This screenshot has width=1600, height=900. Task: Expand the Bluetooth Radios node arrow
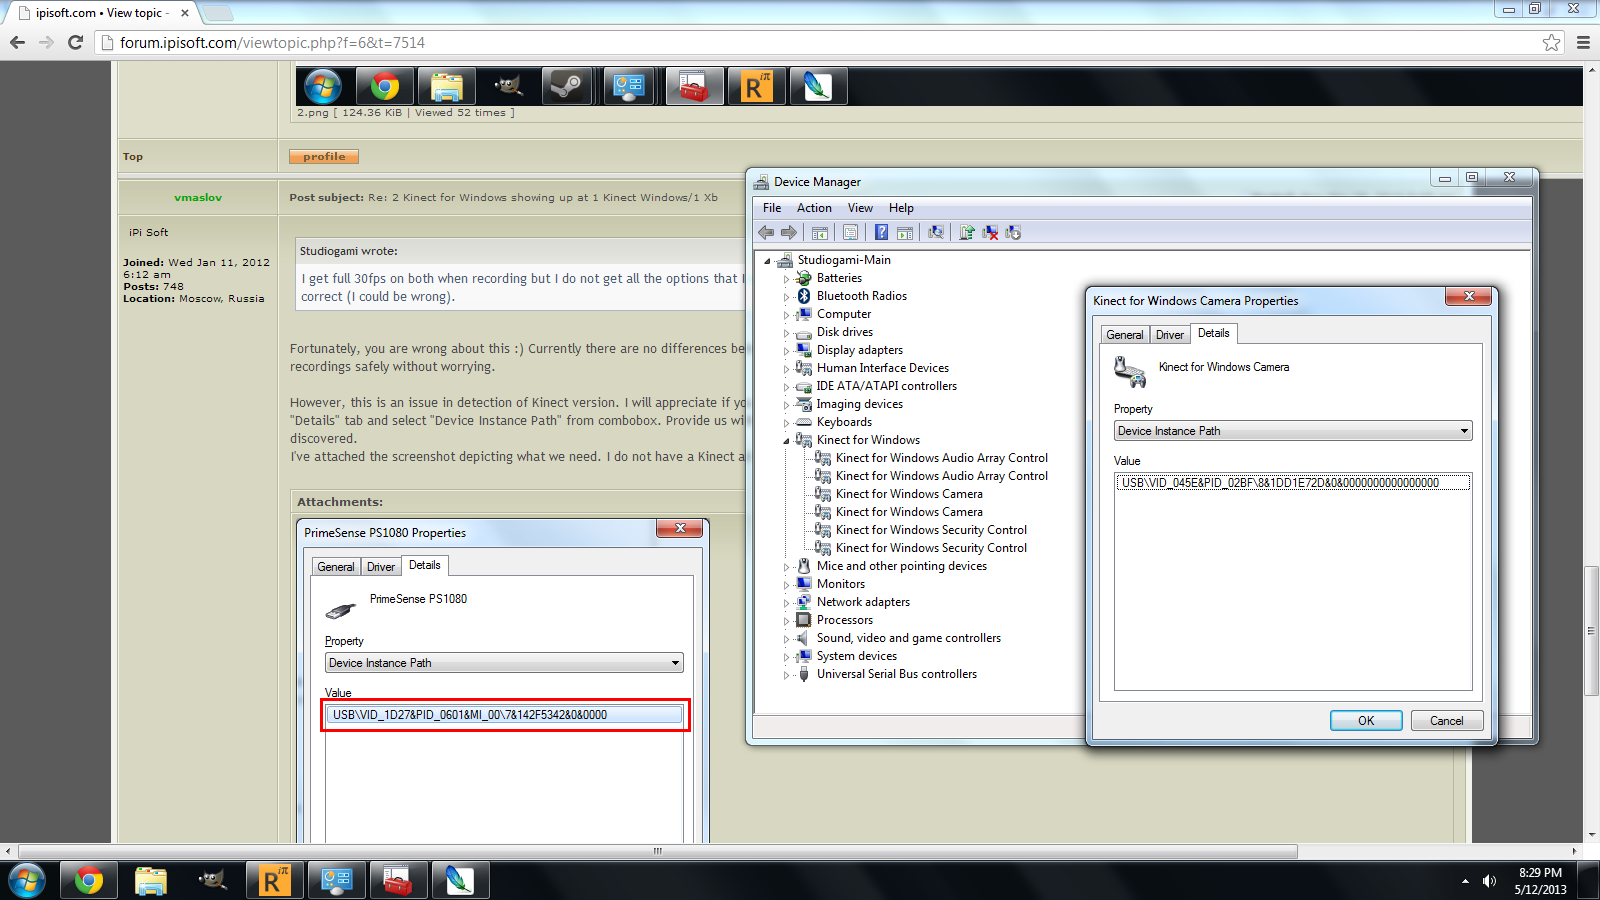[x=786, y=297]
